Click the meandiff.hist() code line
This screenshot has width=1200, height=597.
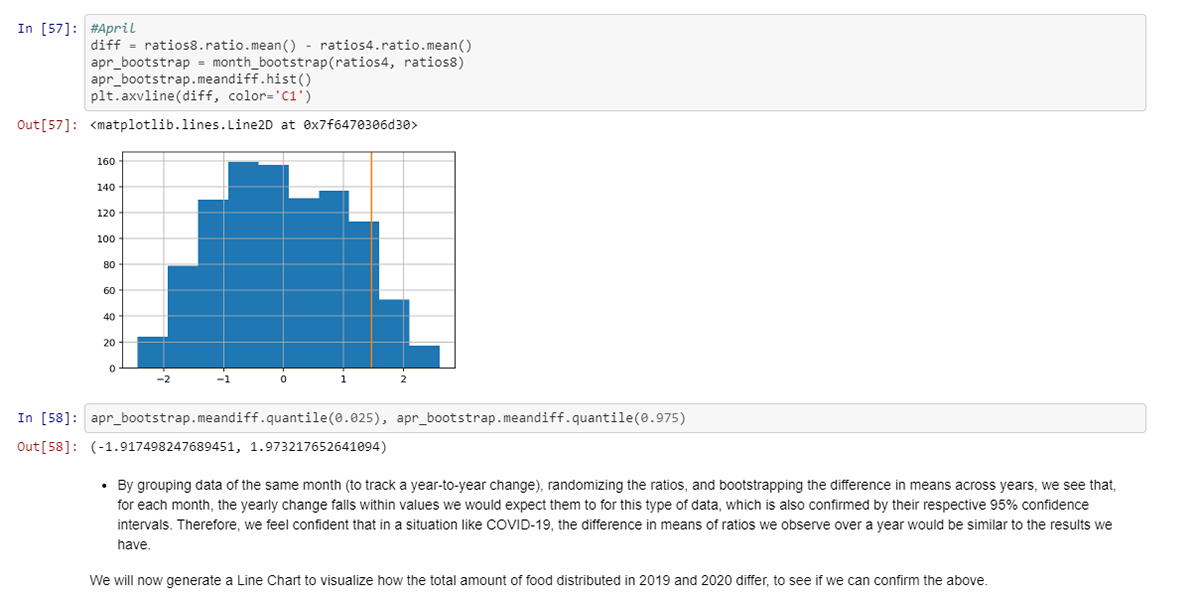(201, 79)
